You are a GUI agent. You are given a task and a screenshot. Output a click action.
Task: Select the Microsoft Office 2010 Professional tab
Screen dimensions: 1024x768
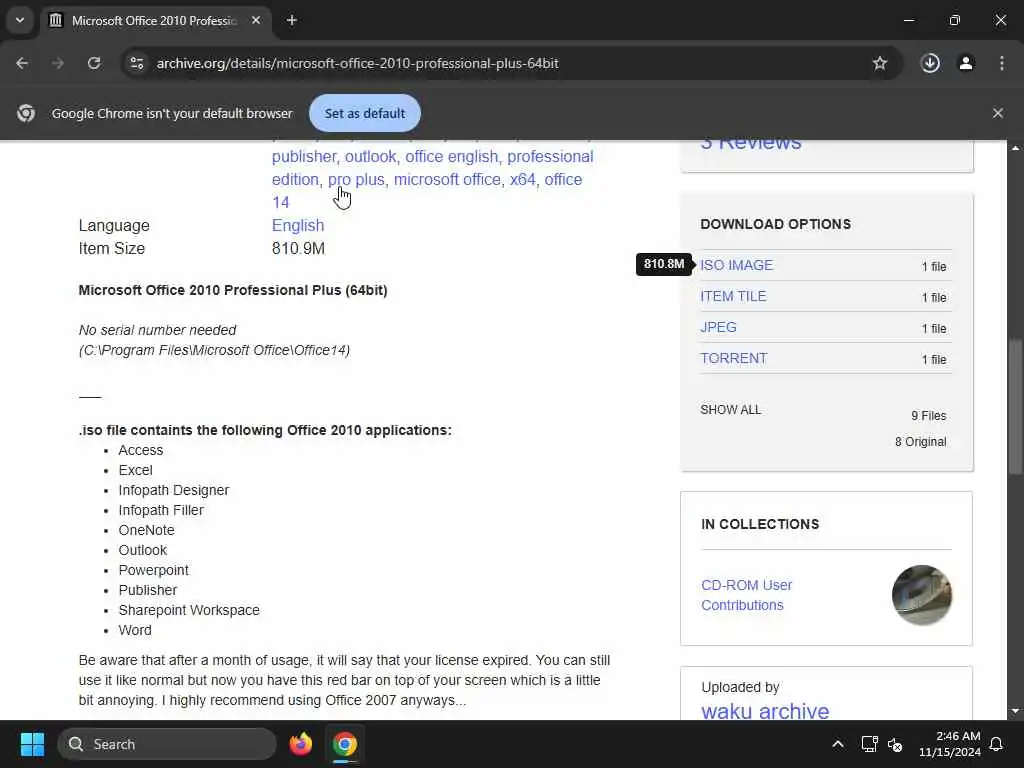coord(155,21)
